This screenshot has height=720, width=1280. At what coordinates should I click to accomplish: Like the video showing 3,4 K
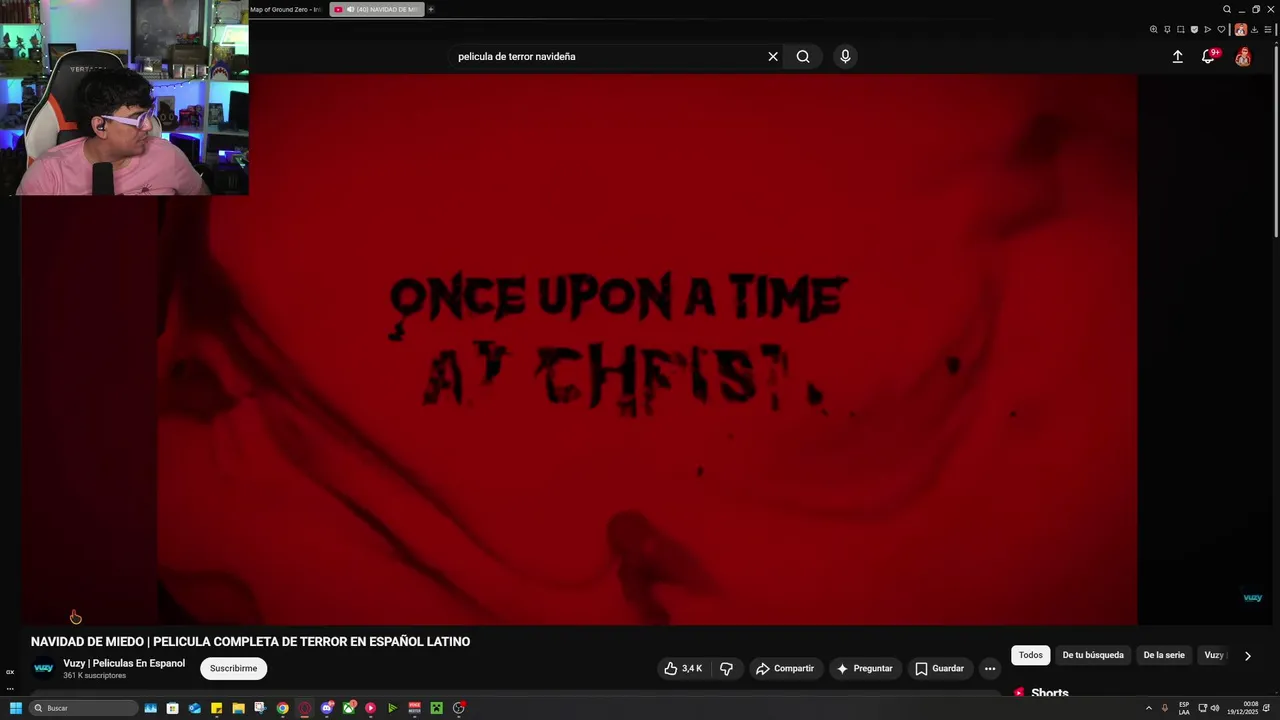click(683, 668)
